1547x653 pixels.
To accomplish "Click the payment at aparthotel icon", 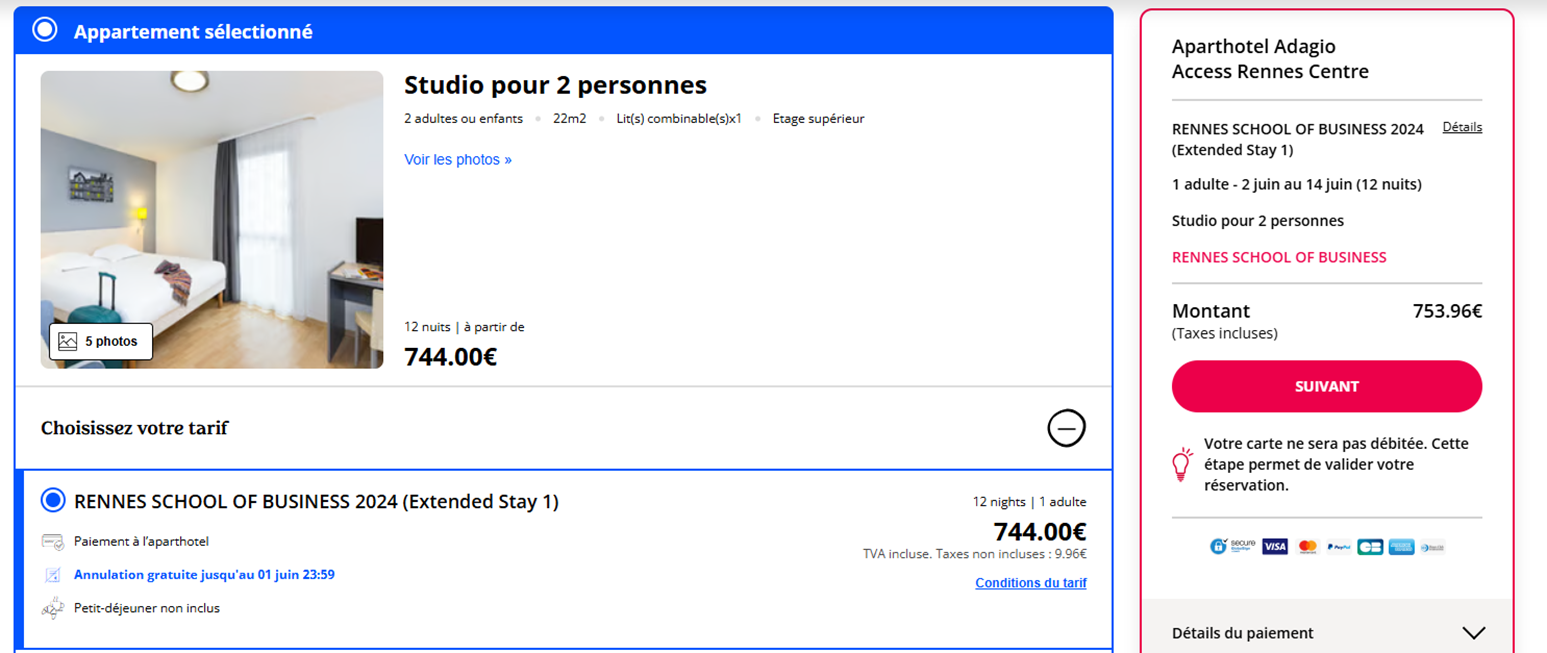I will coord(53,541).
